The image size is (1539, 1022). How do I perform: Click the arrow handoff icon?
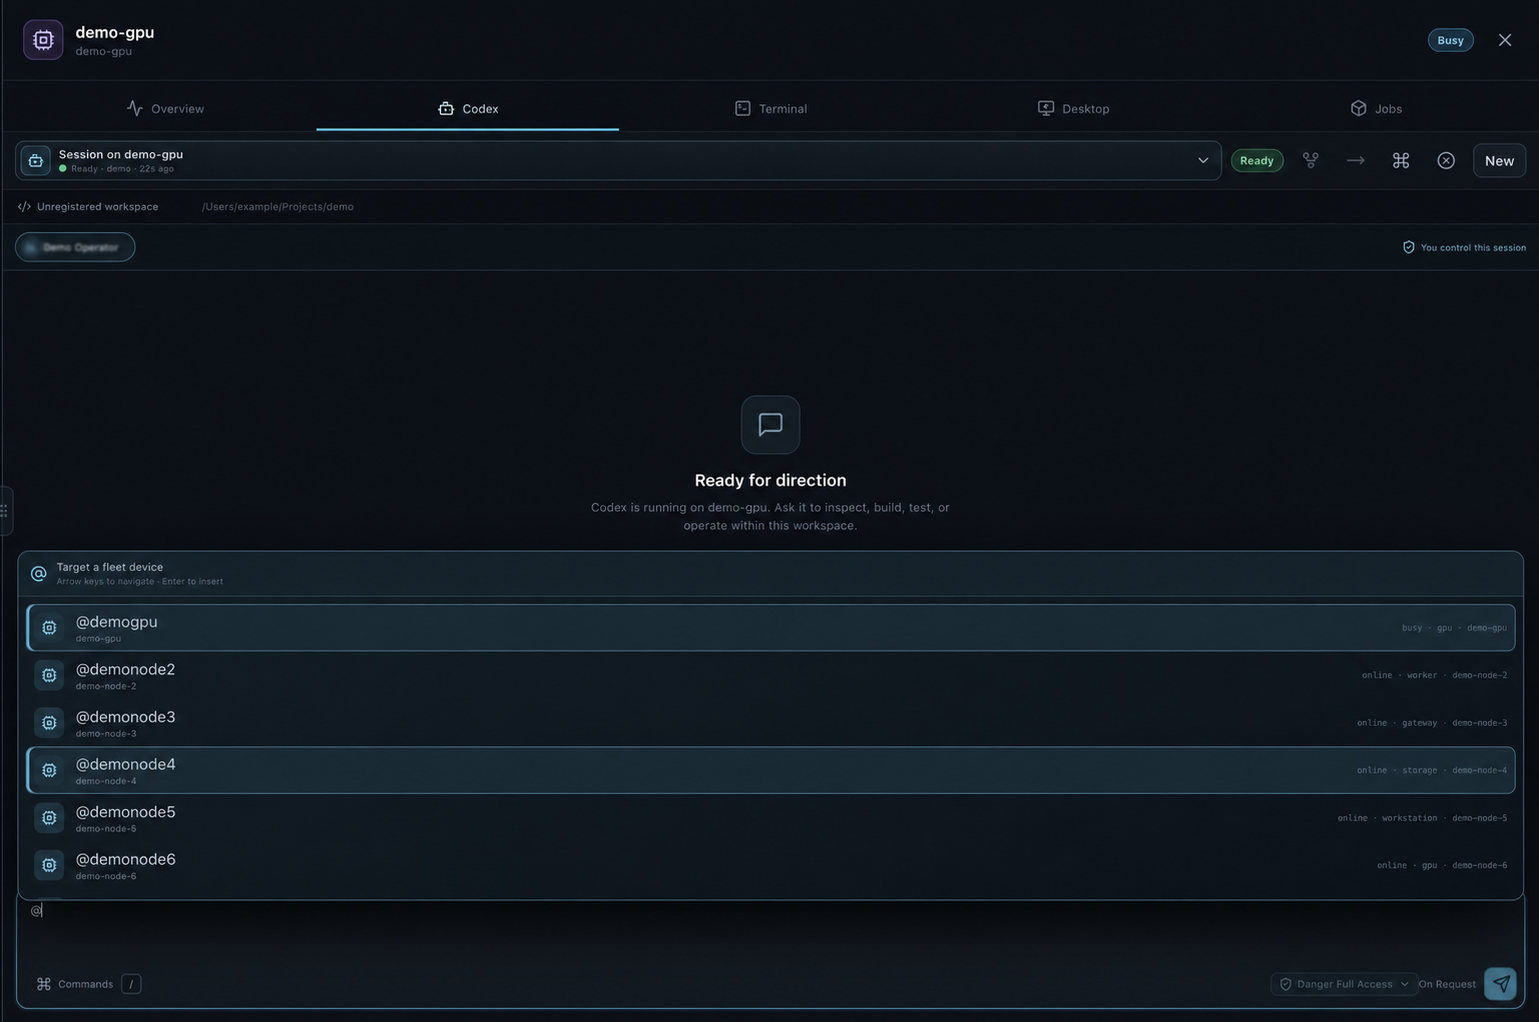[x=1355, y=160]
